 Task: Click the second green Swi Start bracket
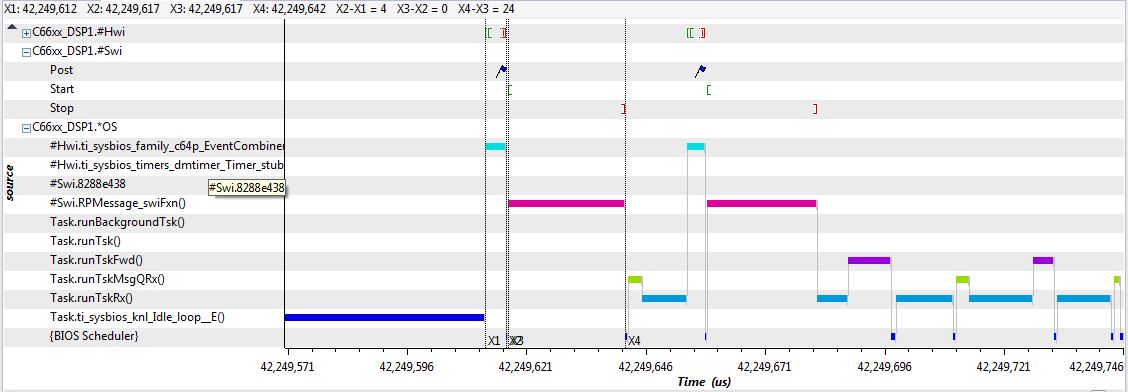(x=709, y=90)
